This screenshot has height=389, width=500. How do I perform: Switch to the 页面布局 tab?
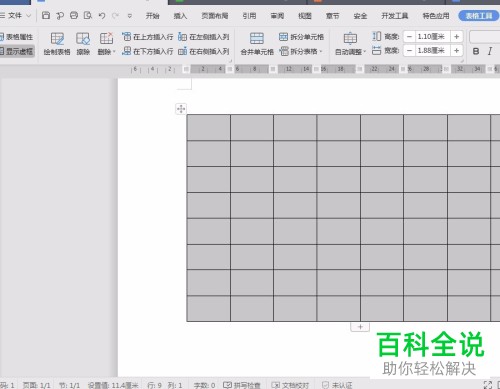tap(215, 16)
